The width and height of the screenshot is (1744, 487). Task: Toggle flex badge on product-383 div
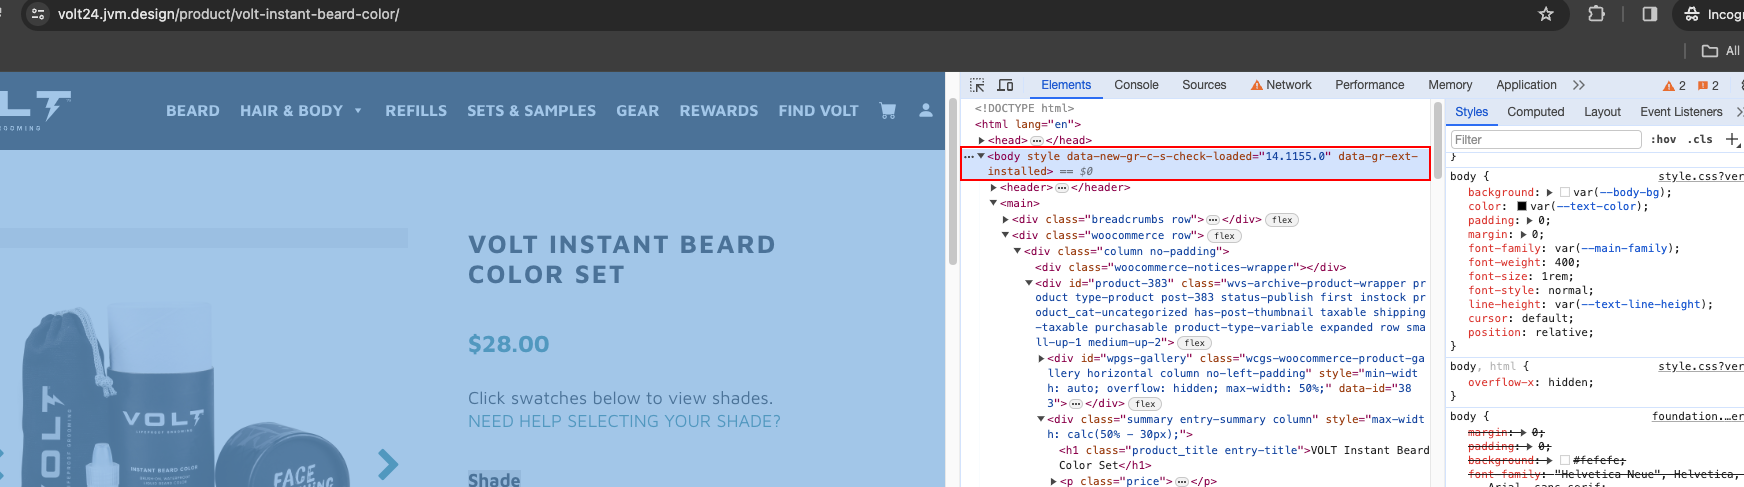tap(1194, 343)
